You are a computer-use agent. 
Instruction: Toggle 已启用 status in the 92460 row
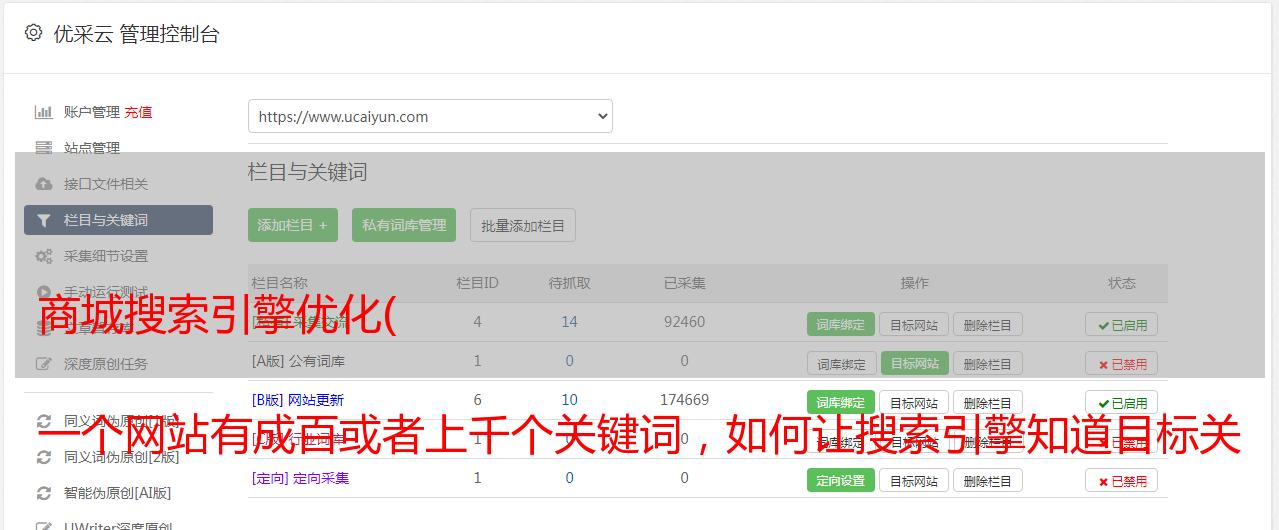pyautogui.click(x=1121, y=324)
